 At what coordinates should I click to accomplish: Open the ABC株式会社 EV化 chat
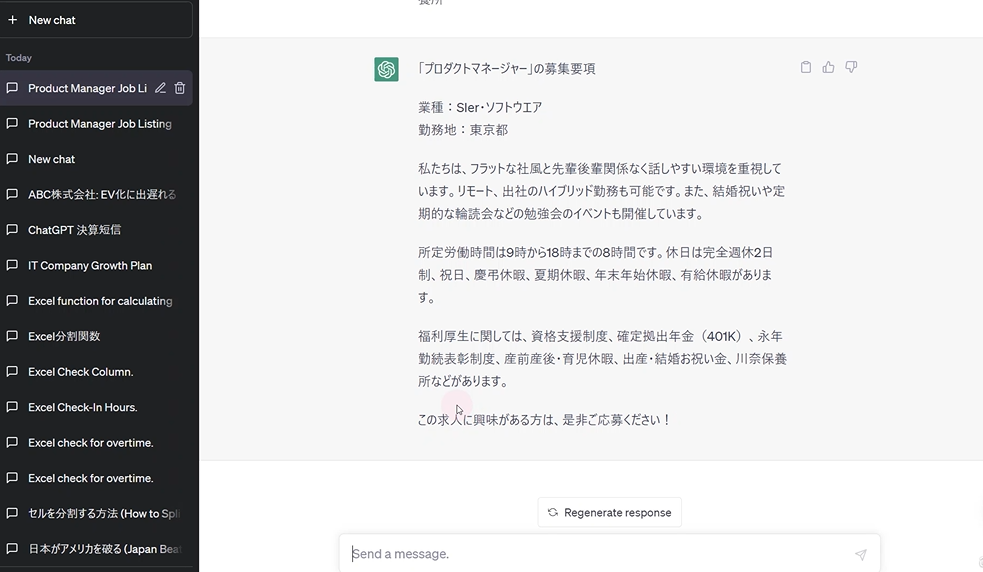point(101,195)
